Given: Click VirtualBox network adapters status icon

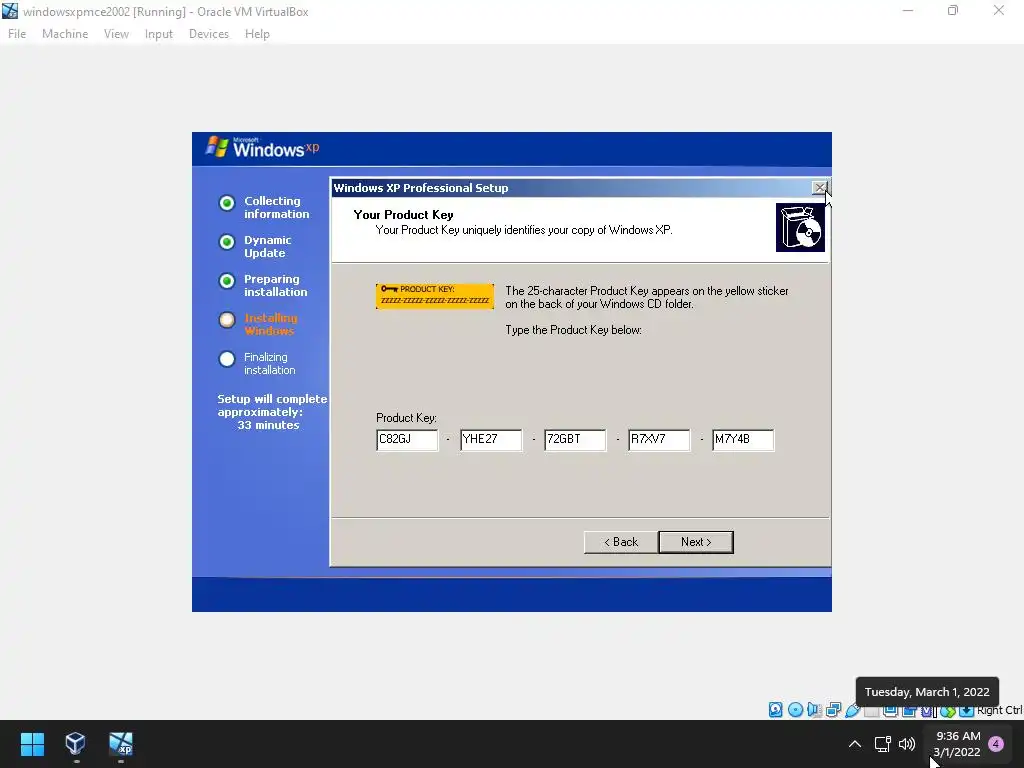Looking at the screenshot, I should tap(833, 710).
